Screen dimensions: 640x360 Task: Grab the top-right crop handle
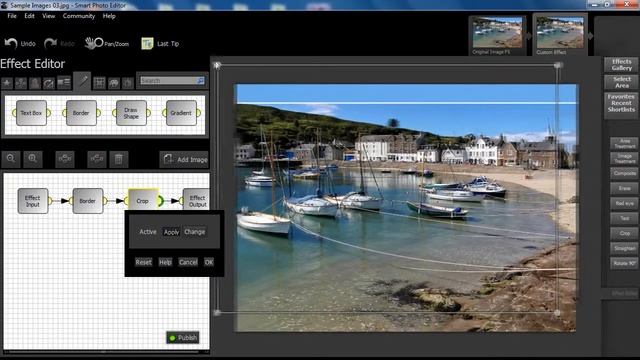tap(558, 65)
